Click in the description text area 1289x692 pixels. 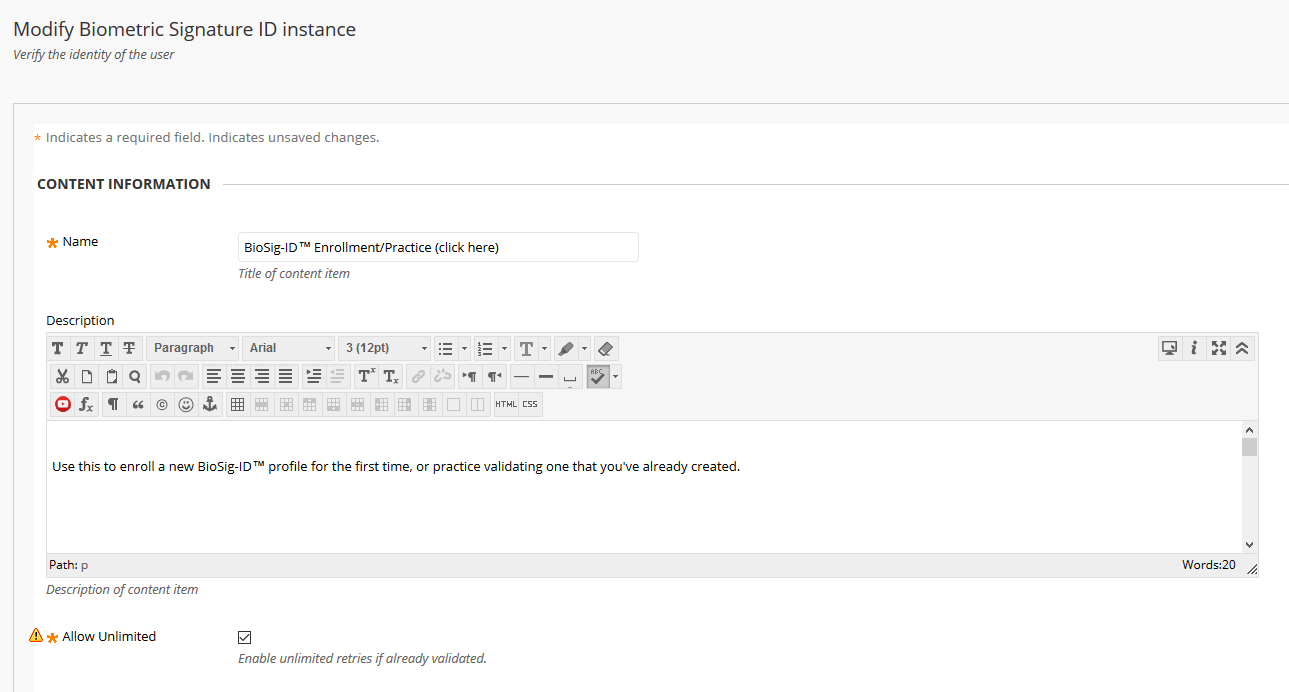click(644, 486)
